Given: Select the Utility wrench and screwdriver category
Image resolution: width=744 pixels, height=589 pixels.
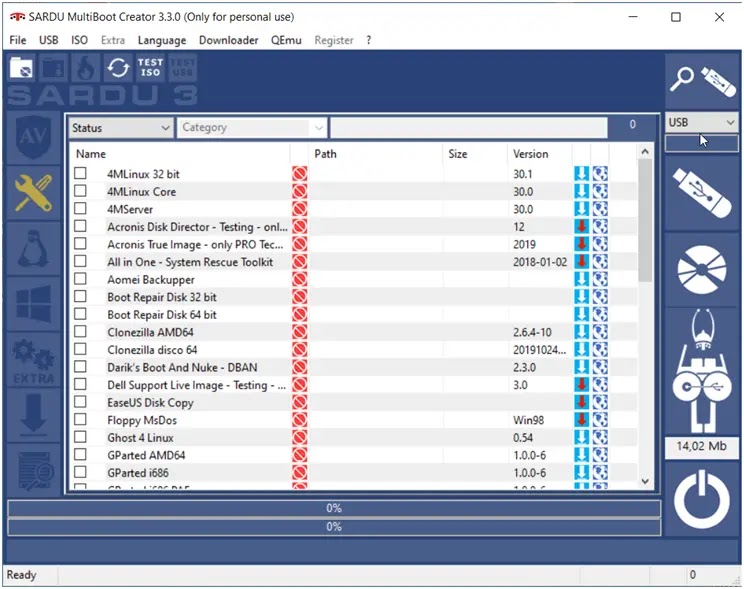Looking at the screenshot, I should tap(33, 193).
